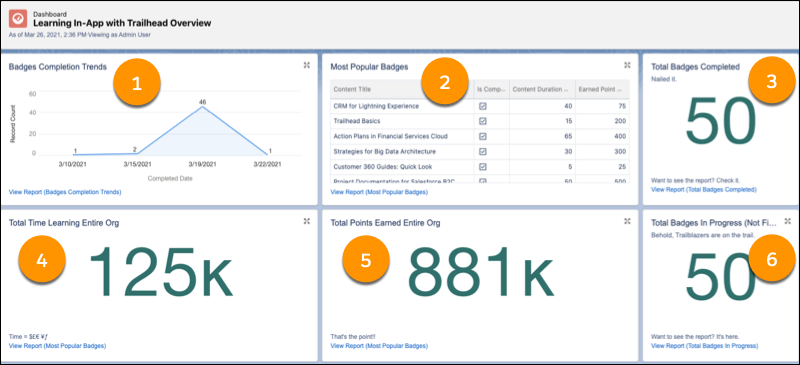This screenshot has height=365, width=800.
Task: Select the CRM for Lightning Experience title cell
Action: point(402,106)
